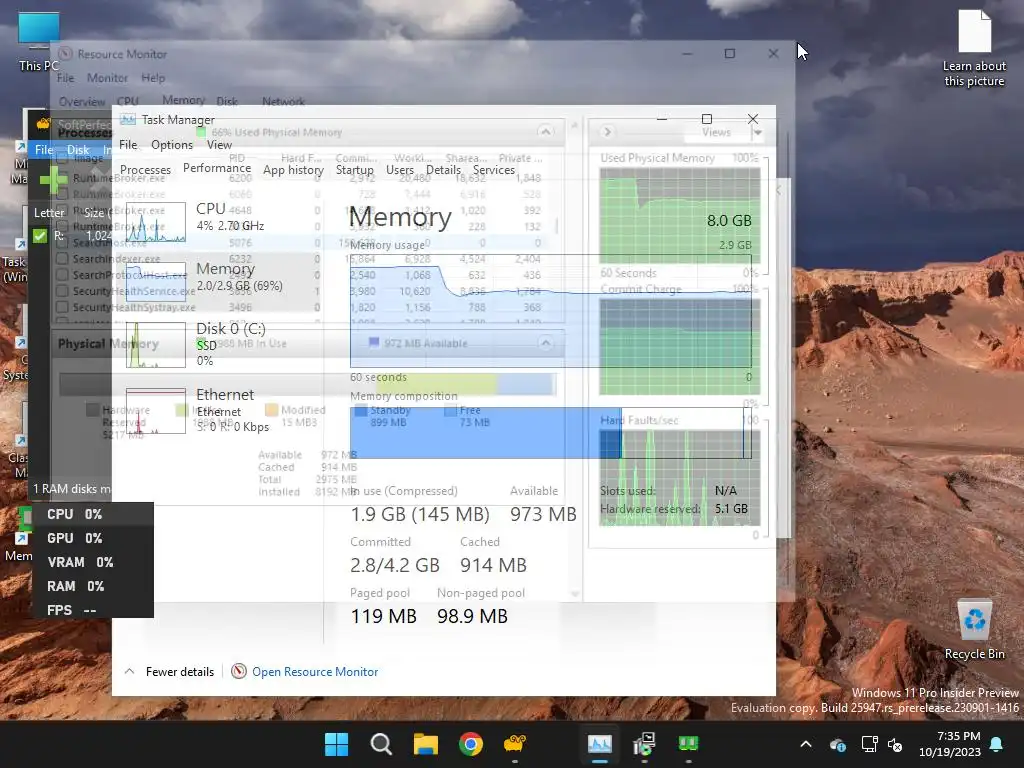Click the GPU 0% overlay reading

[x=74, y=538]
